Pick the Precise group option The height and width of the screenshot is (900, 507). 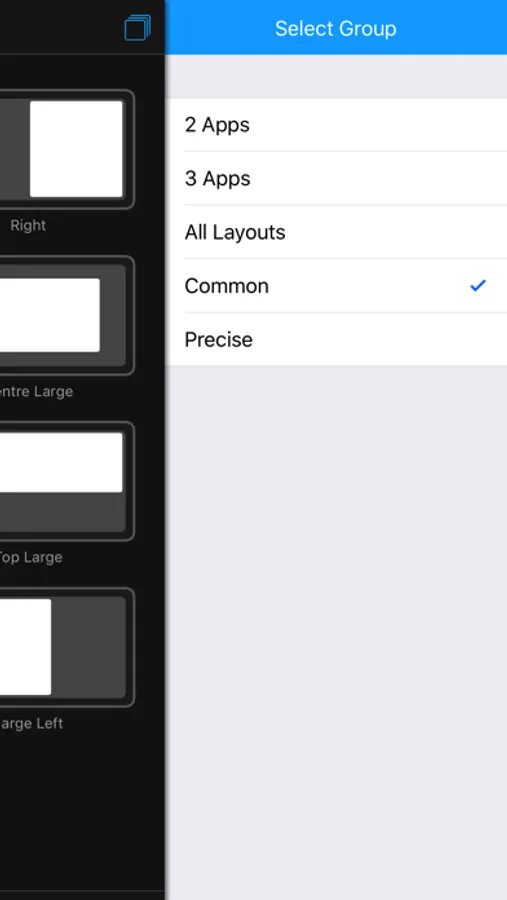click(336, 340)
